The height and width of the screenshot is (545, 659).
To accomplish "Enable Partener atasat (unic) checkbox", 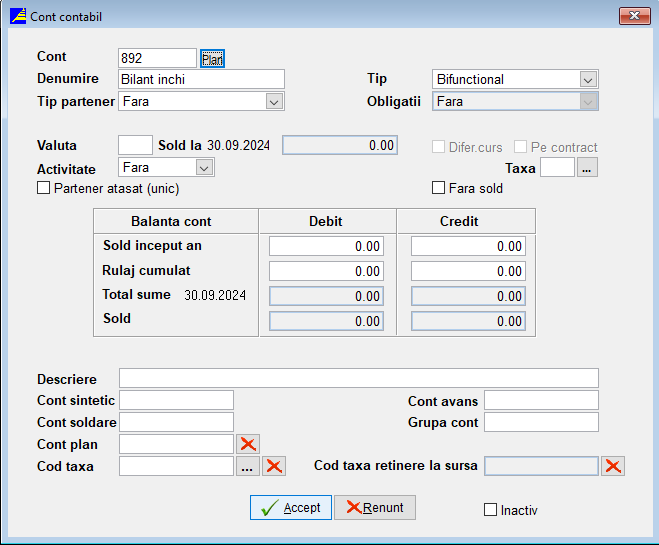I will [44, 188].
